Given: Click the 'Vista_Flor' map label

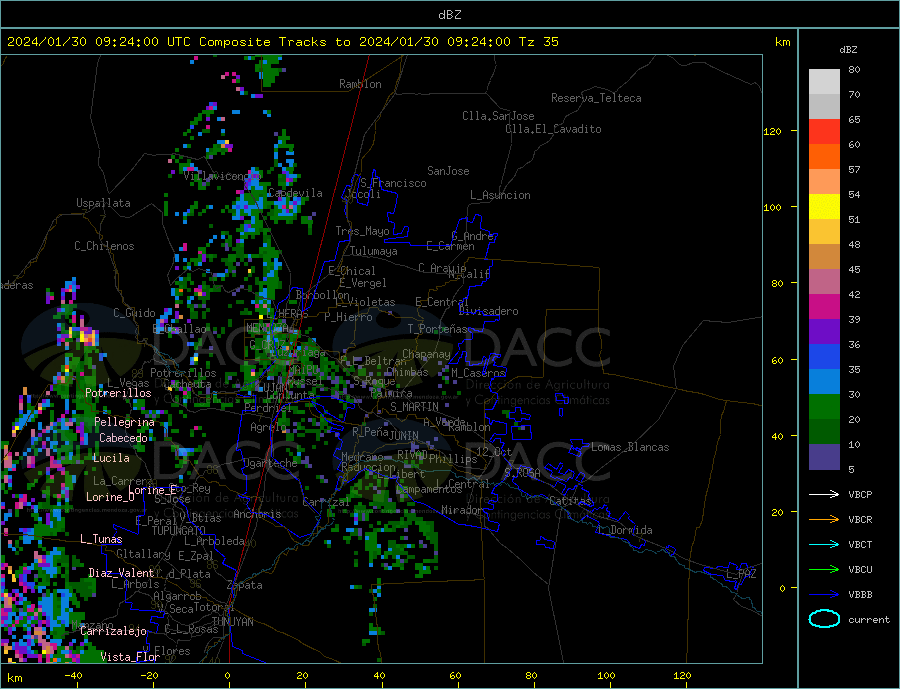Looking at the screenshot, I should (130, 657).
